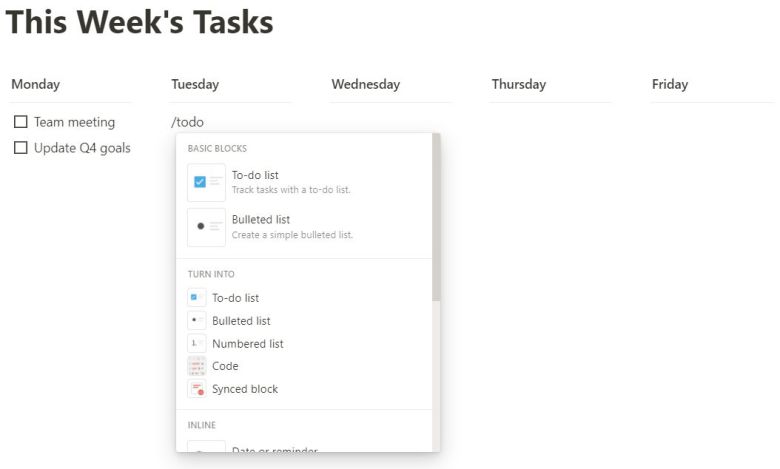Choose "Code" in Turn Into section

pyautogui.click(x=225, y=367)
